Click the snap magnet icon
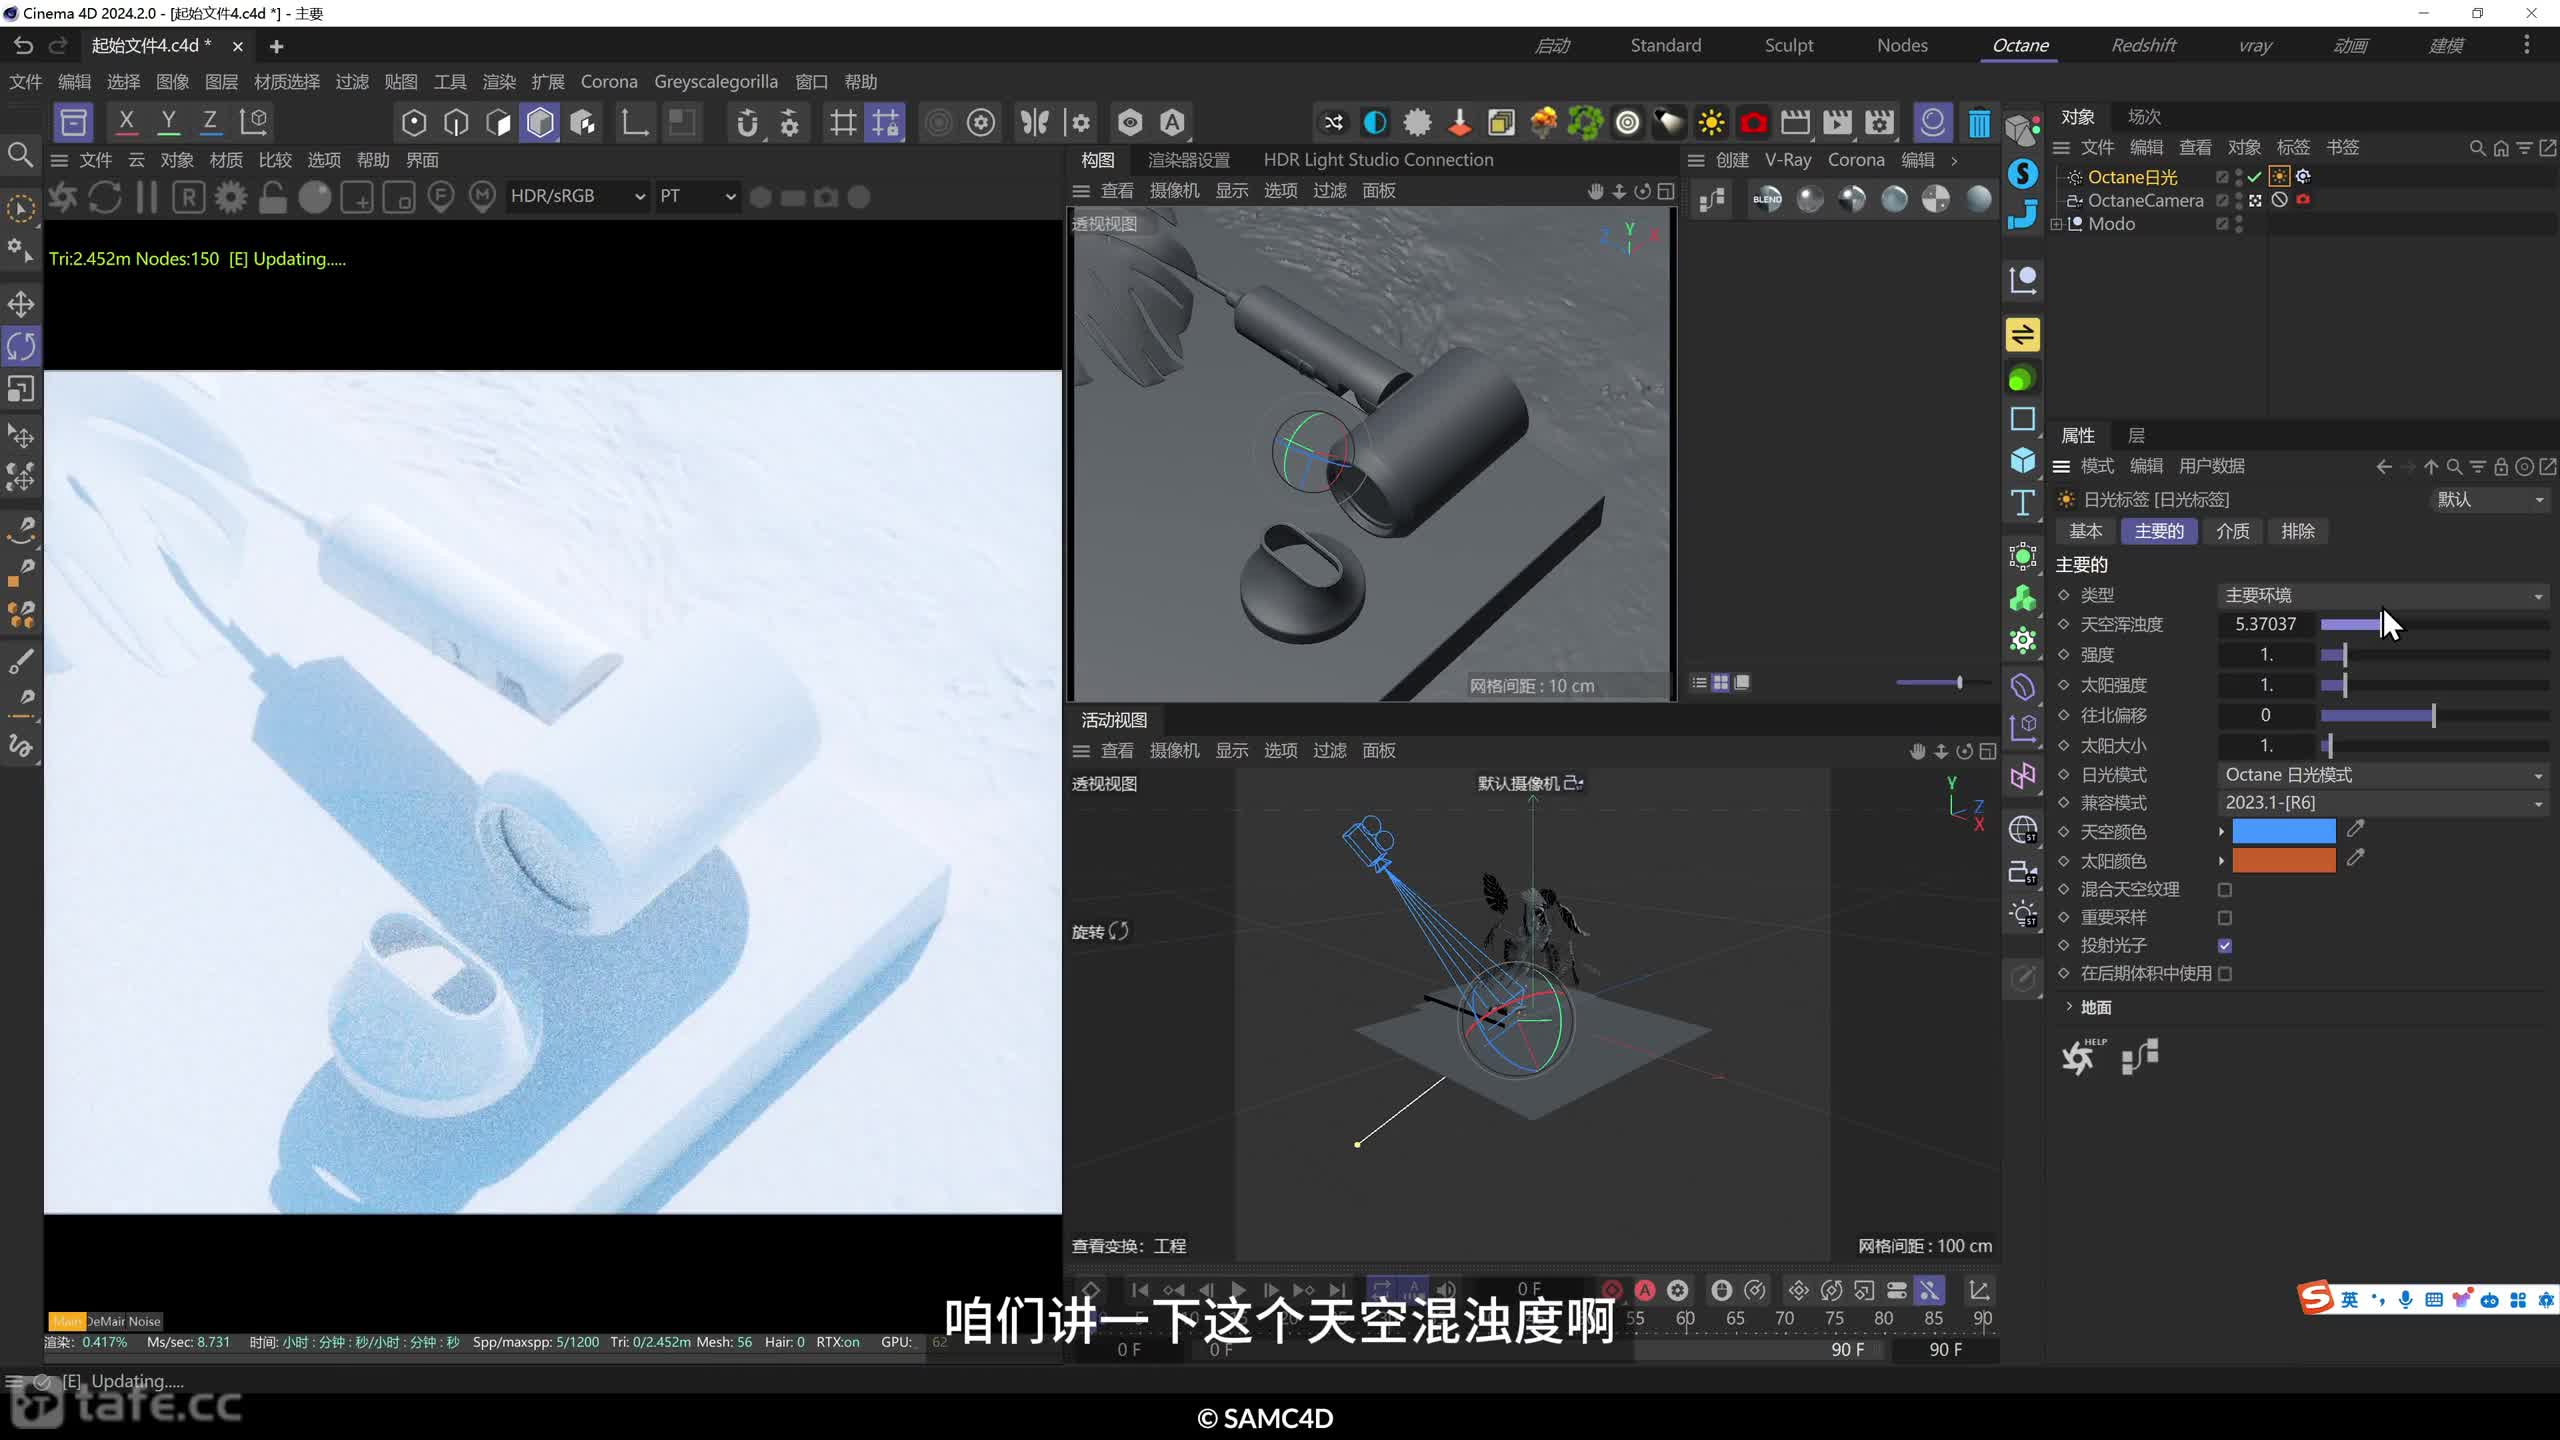Screen dimensions: 2560x1440 [x=746, y=123]
